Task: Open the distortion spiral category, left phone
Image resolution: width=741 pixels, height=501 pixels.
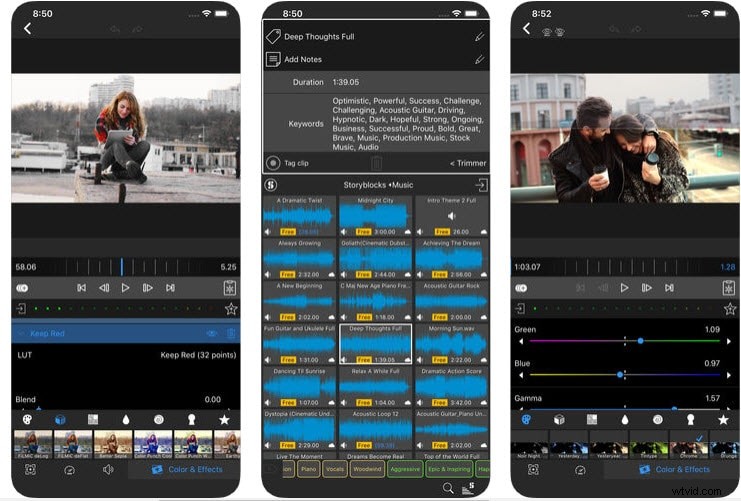Action: pos(159,419)
